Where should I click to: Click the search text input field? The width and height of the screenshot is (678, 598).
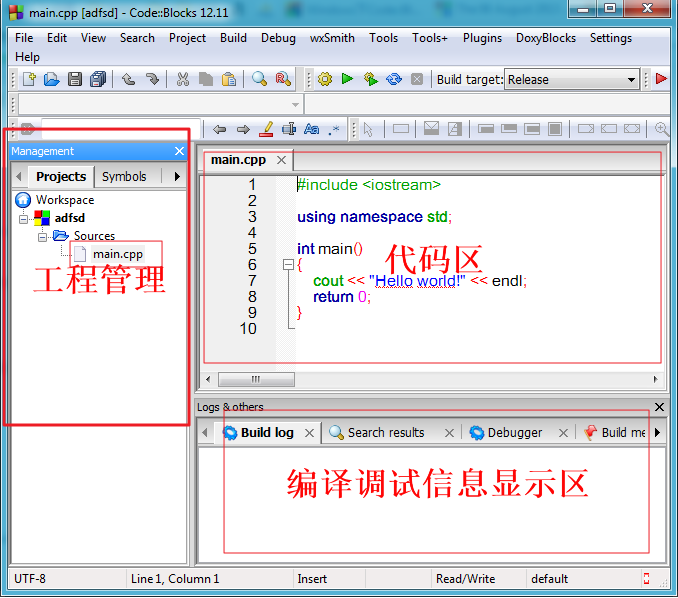pyautogui.click(x=121, y=128)
